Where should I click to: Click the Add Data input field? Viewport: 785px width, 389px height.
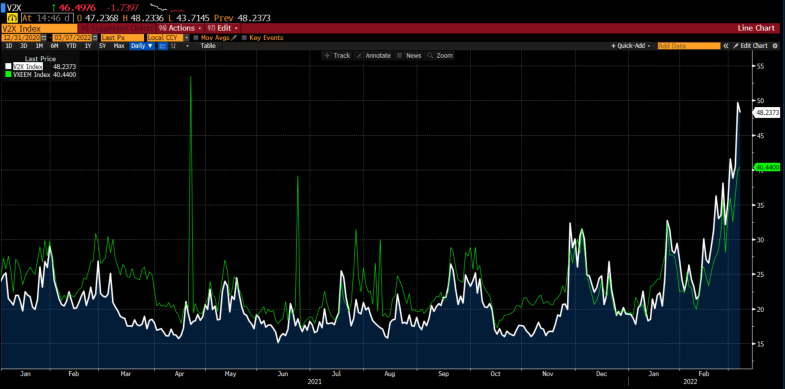click(689, 46)
